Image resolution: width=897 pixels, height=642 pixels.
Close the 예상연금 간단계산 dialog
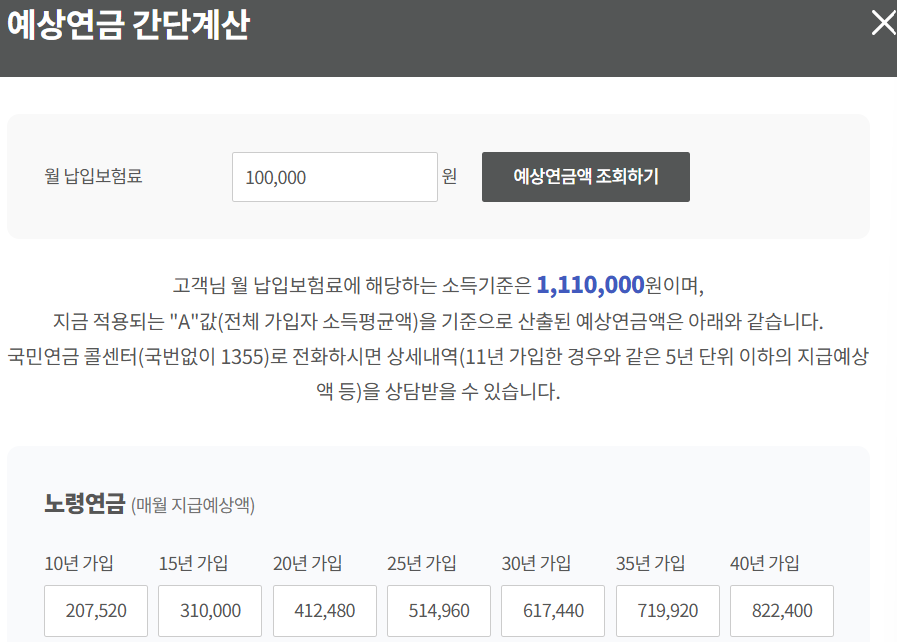pos(881,23)
